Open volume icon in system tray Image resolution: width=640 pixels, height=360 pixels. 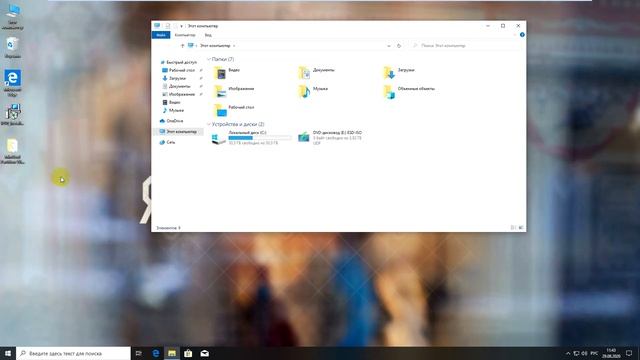tap(584, 353)
